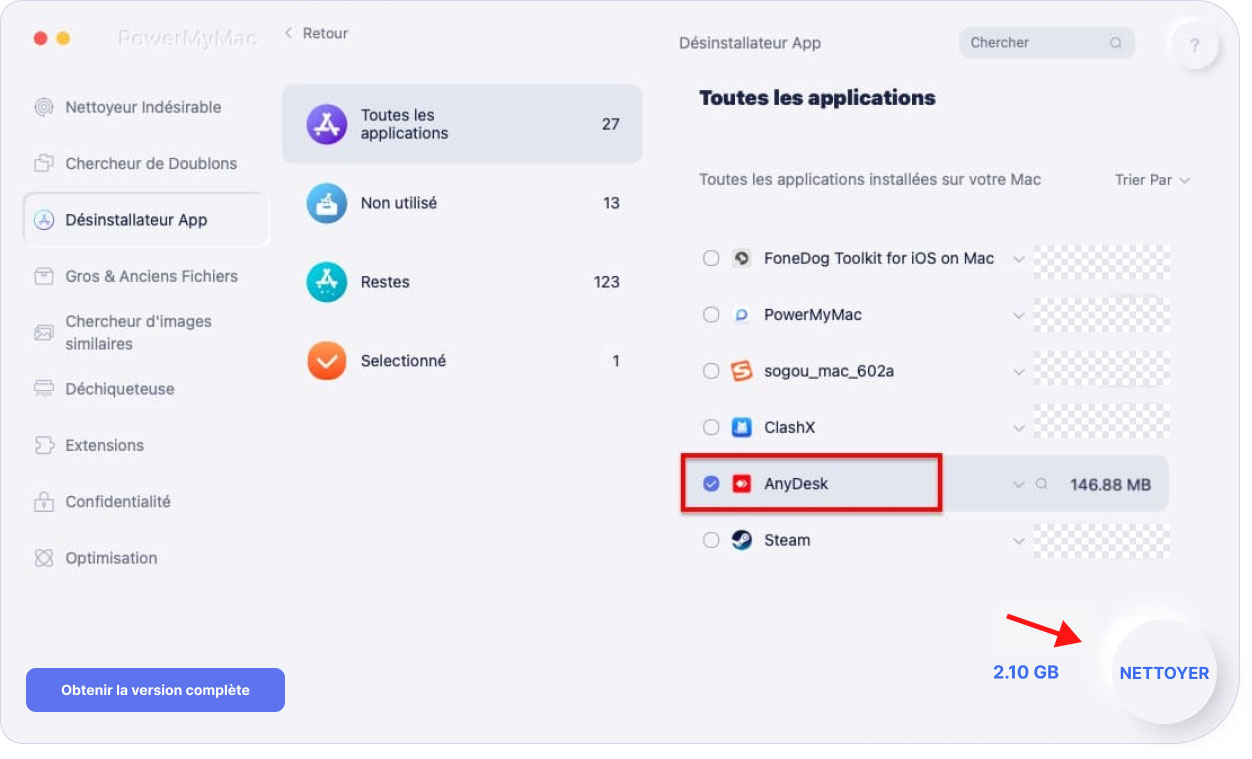
Task: Click the Steam app name
Action: [787, 540]
